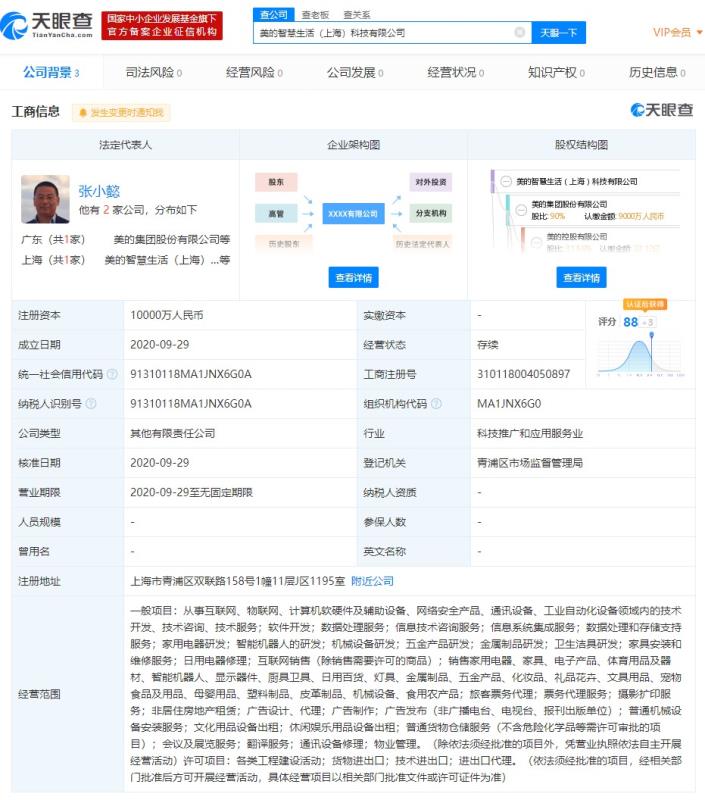
Task: Click the 附近公司 link after the address
Action: point(372,580)
